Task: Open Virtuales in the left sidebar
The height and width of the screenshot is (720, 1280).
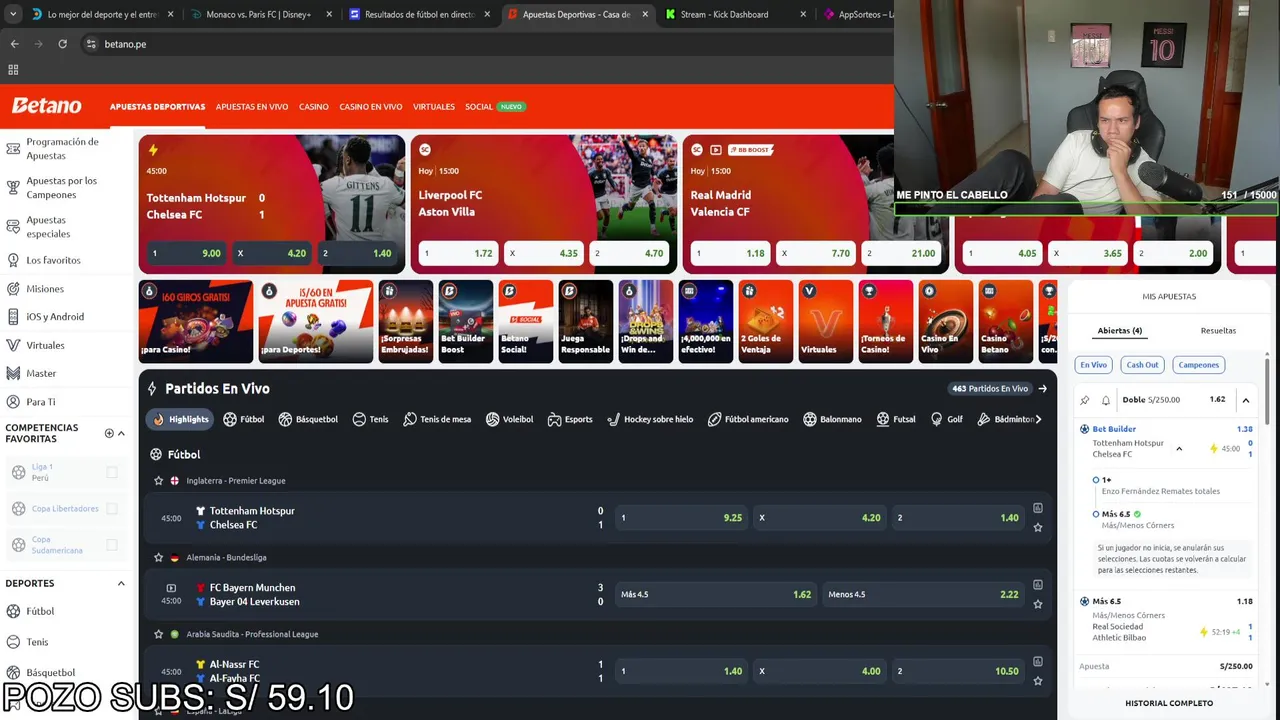Action: click(45, 345)
